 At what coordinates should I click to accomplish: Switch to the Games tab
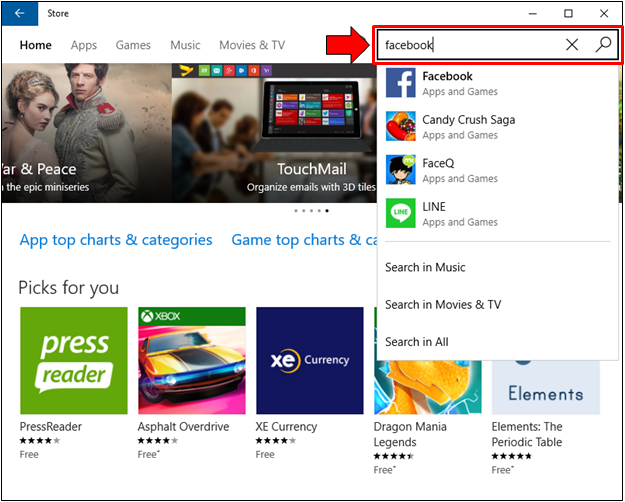133,45
